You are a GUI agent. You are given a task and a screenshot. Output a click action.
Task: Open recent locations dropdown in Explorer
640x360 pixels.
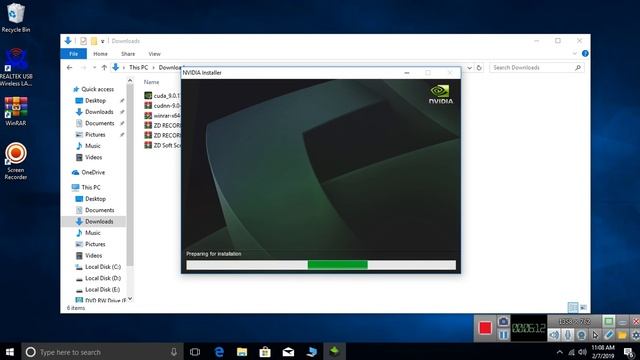coord(94,67)
